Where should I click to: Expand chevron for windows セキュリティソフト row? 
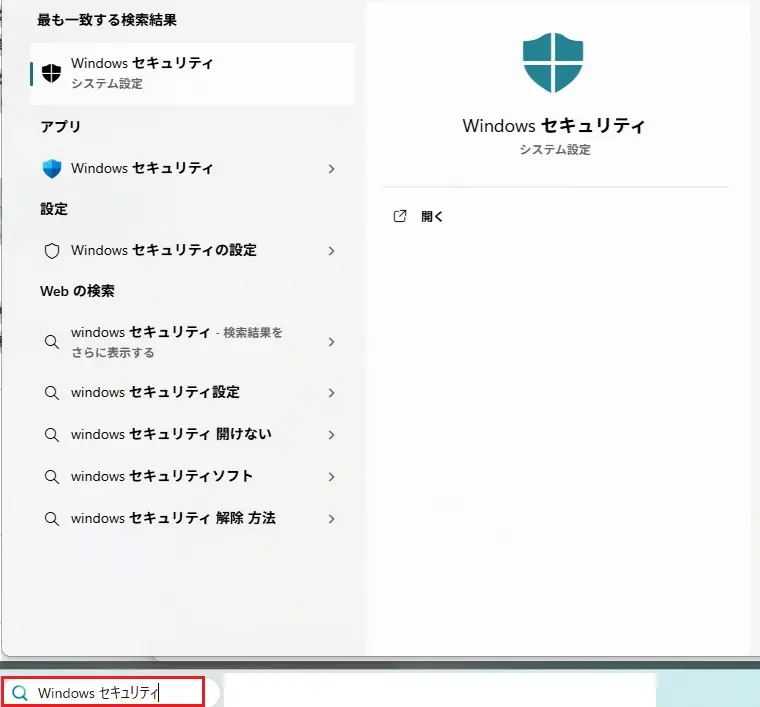pos(332,477)
